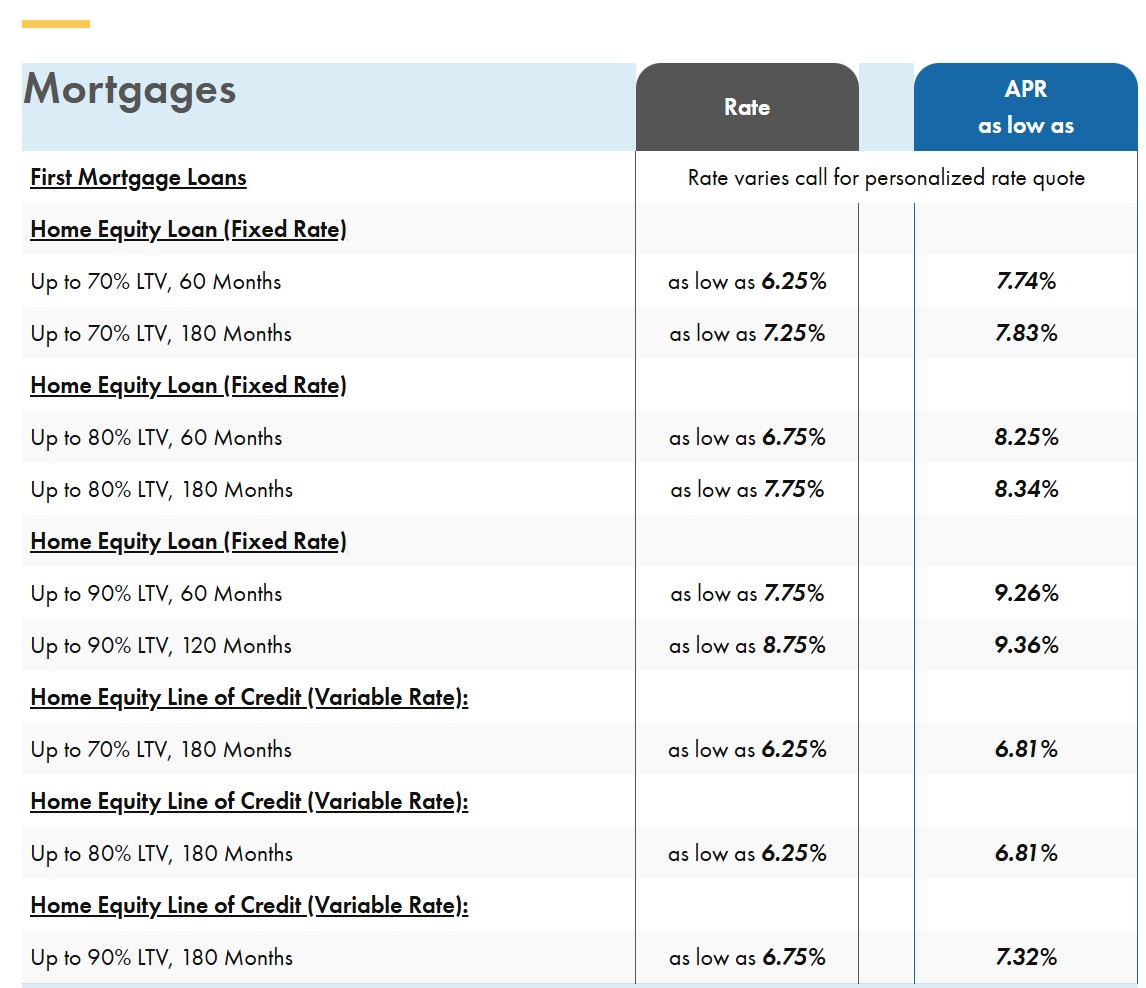Click Line of Credit link above 80% LTV row

coord(249,802)
